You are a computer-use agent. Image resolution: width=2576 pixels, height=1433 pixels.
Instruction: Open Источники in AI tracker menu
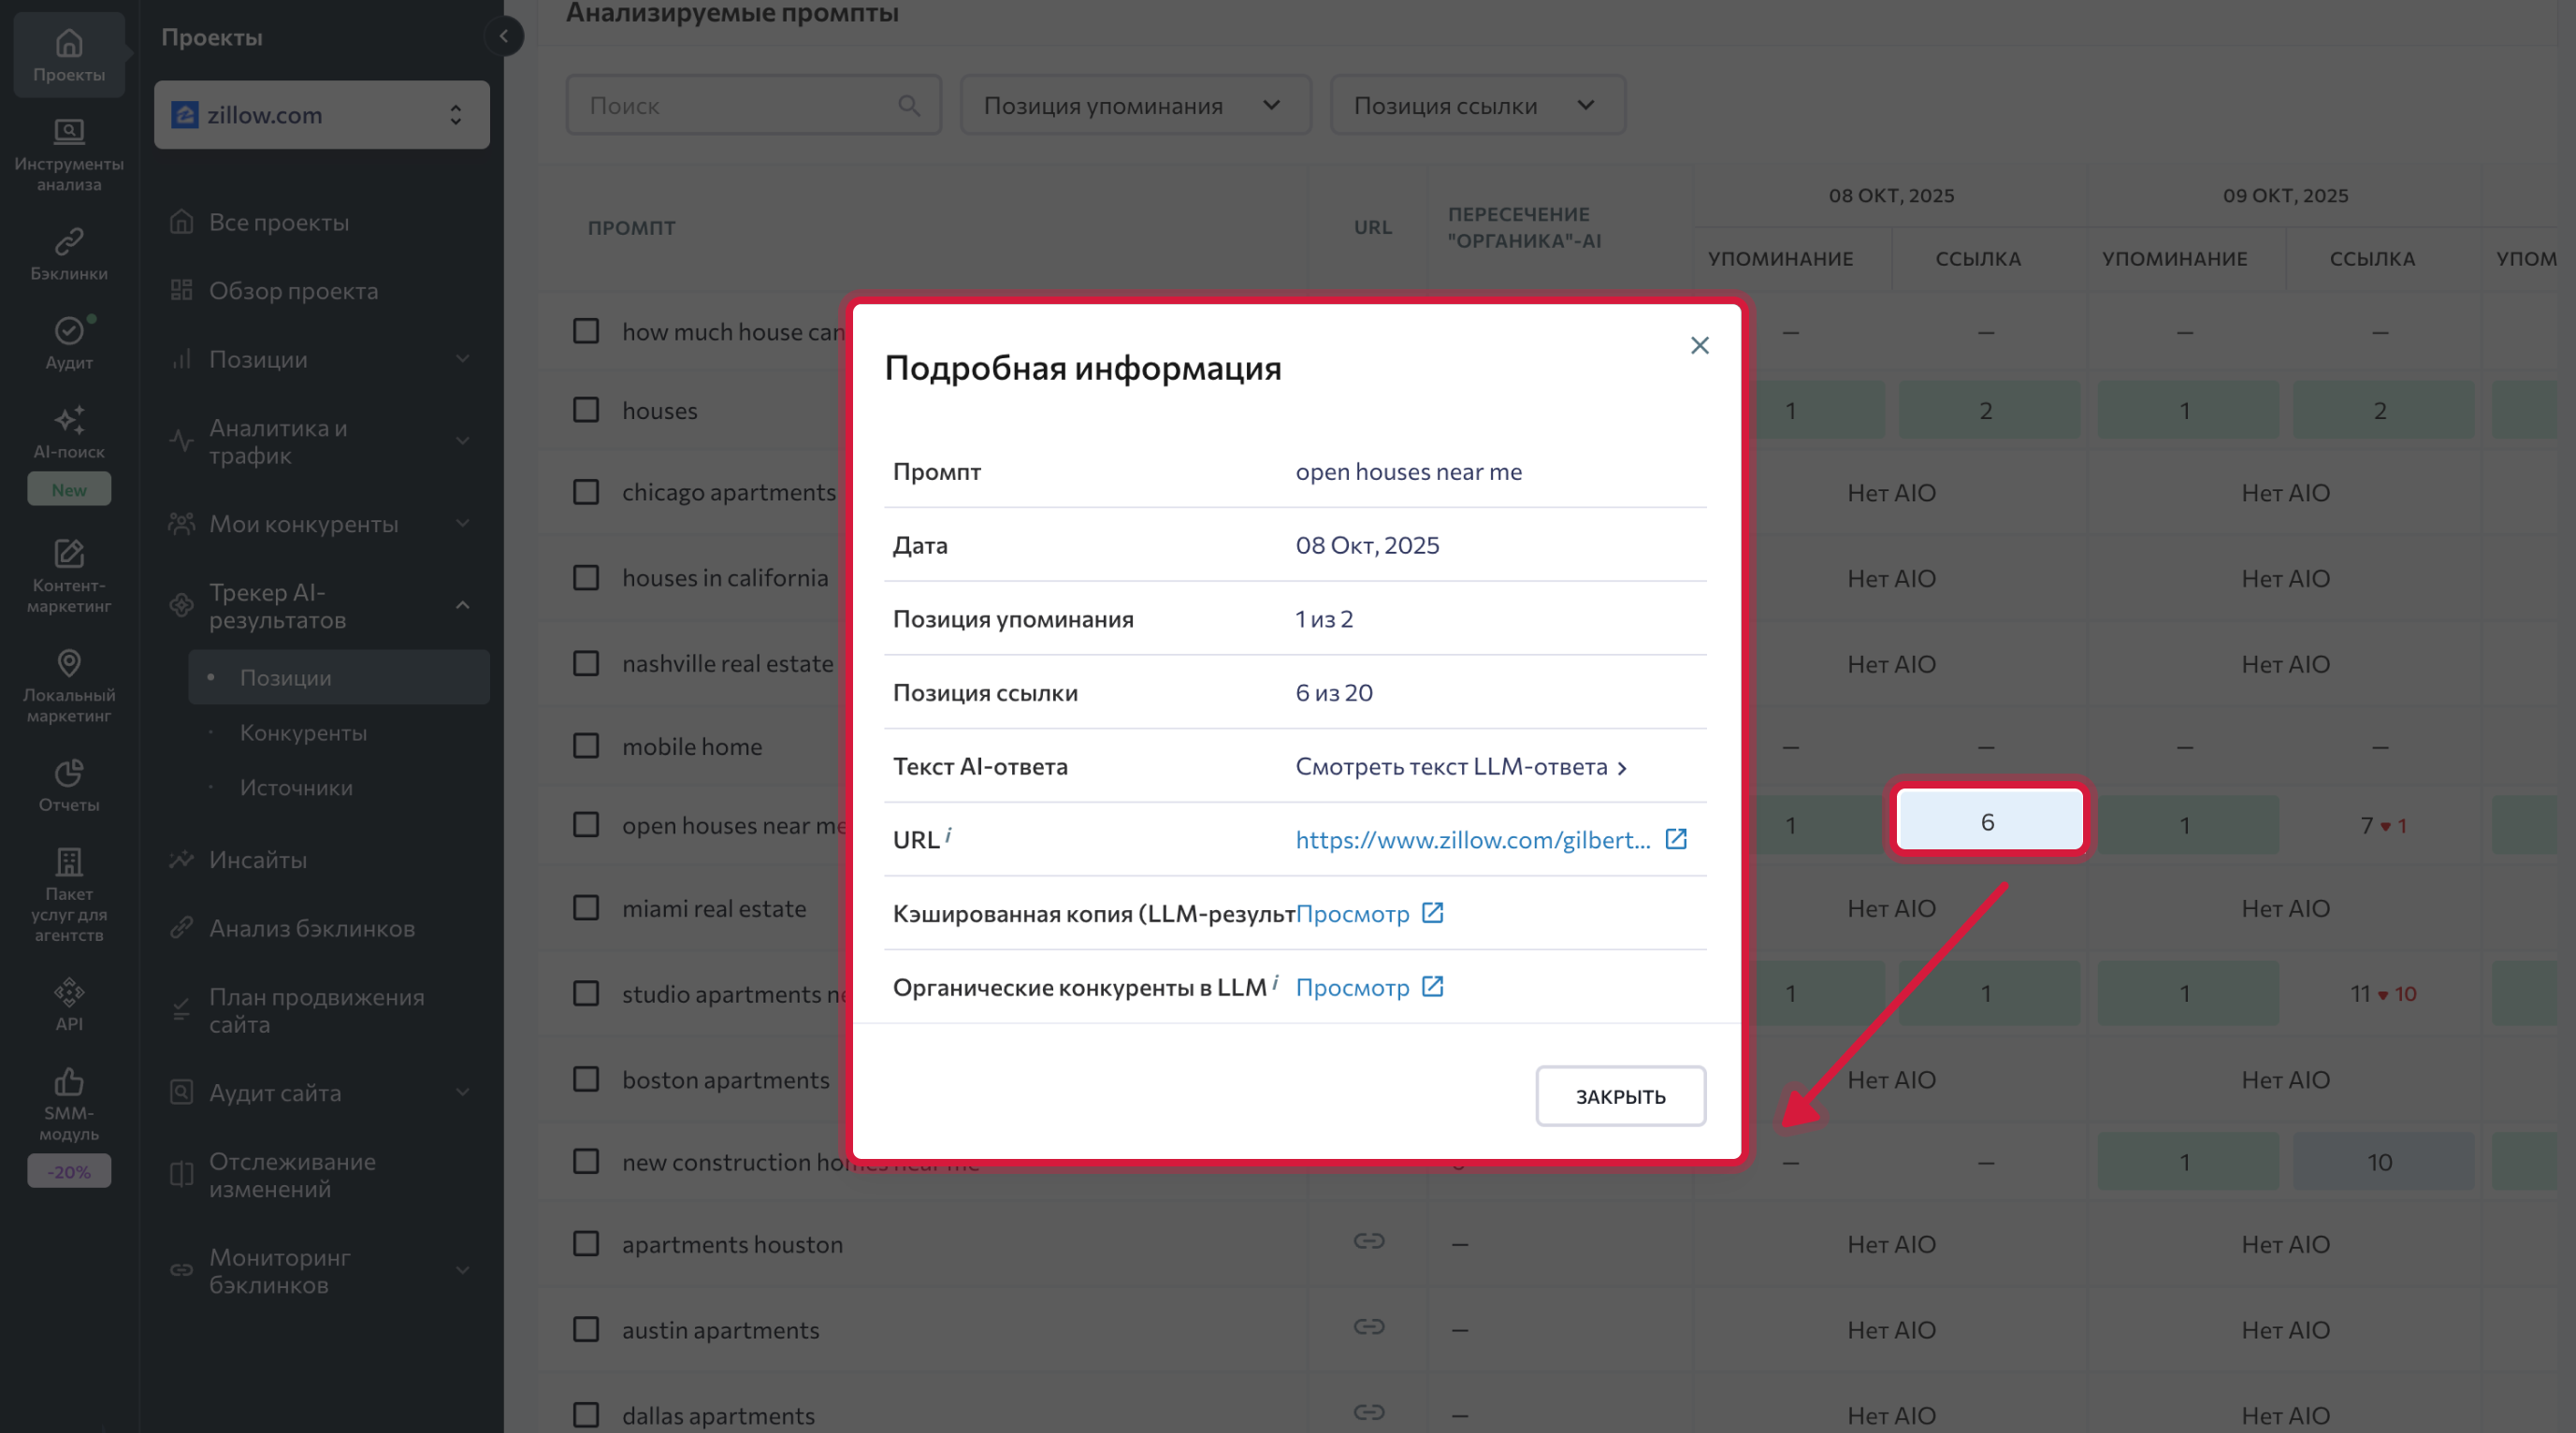[296, 787]
